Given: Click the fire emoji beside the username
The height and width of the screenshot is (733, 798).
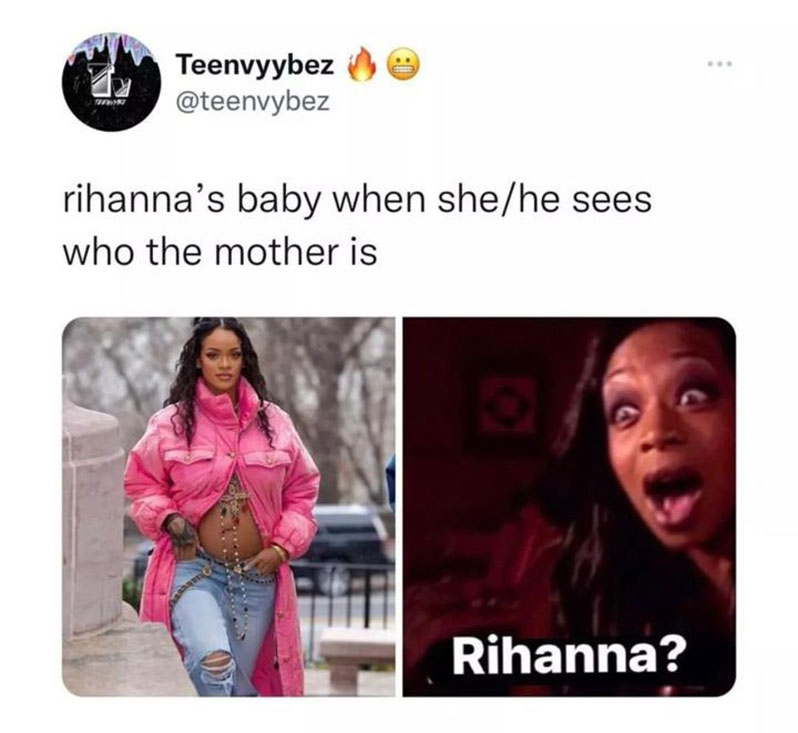Looking at the screenshot, I should pyautogui.click(x=361, y=65).
